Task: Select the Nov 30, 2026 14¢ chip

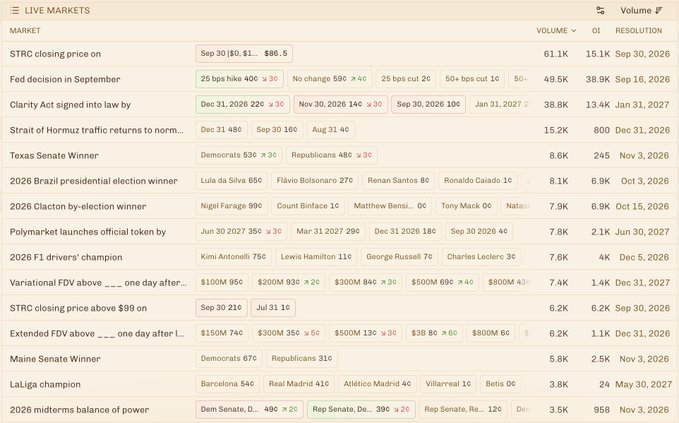Action: pyautogui.click(x=340, y=104)
